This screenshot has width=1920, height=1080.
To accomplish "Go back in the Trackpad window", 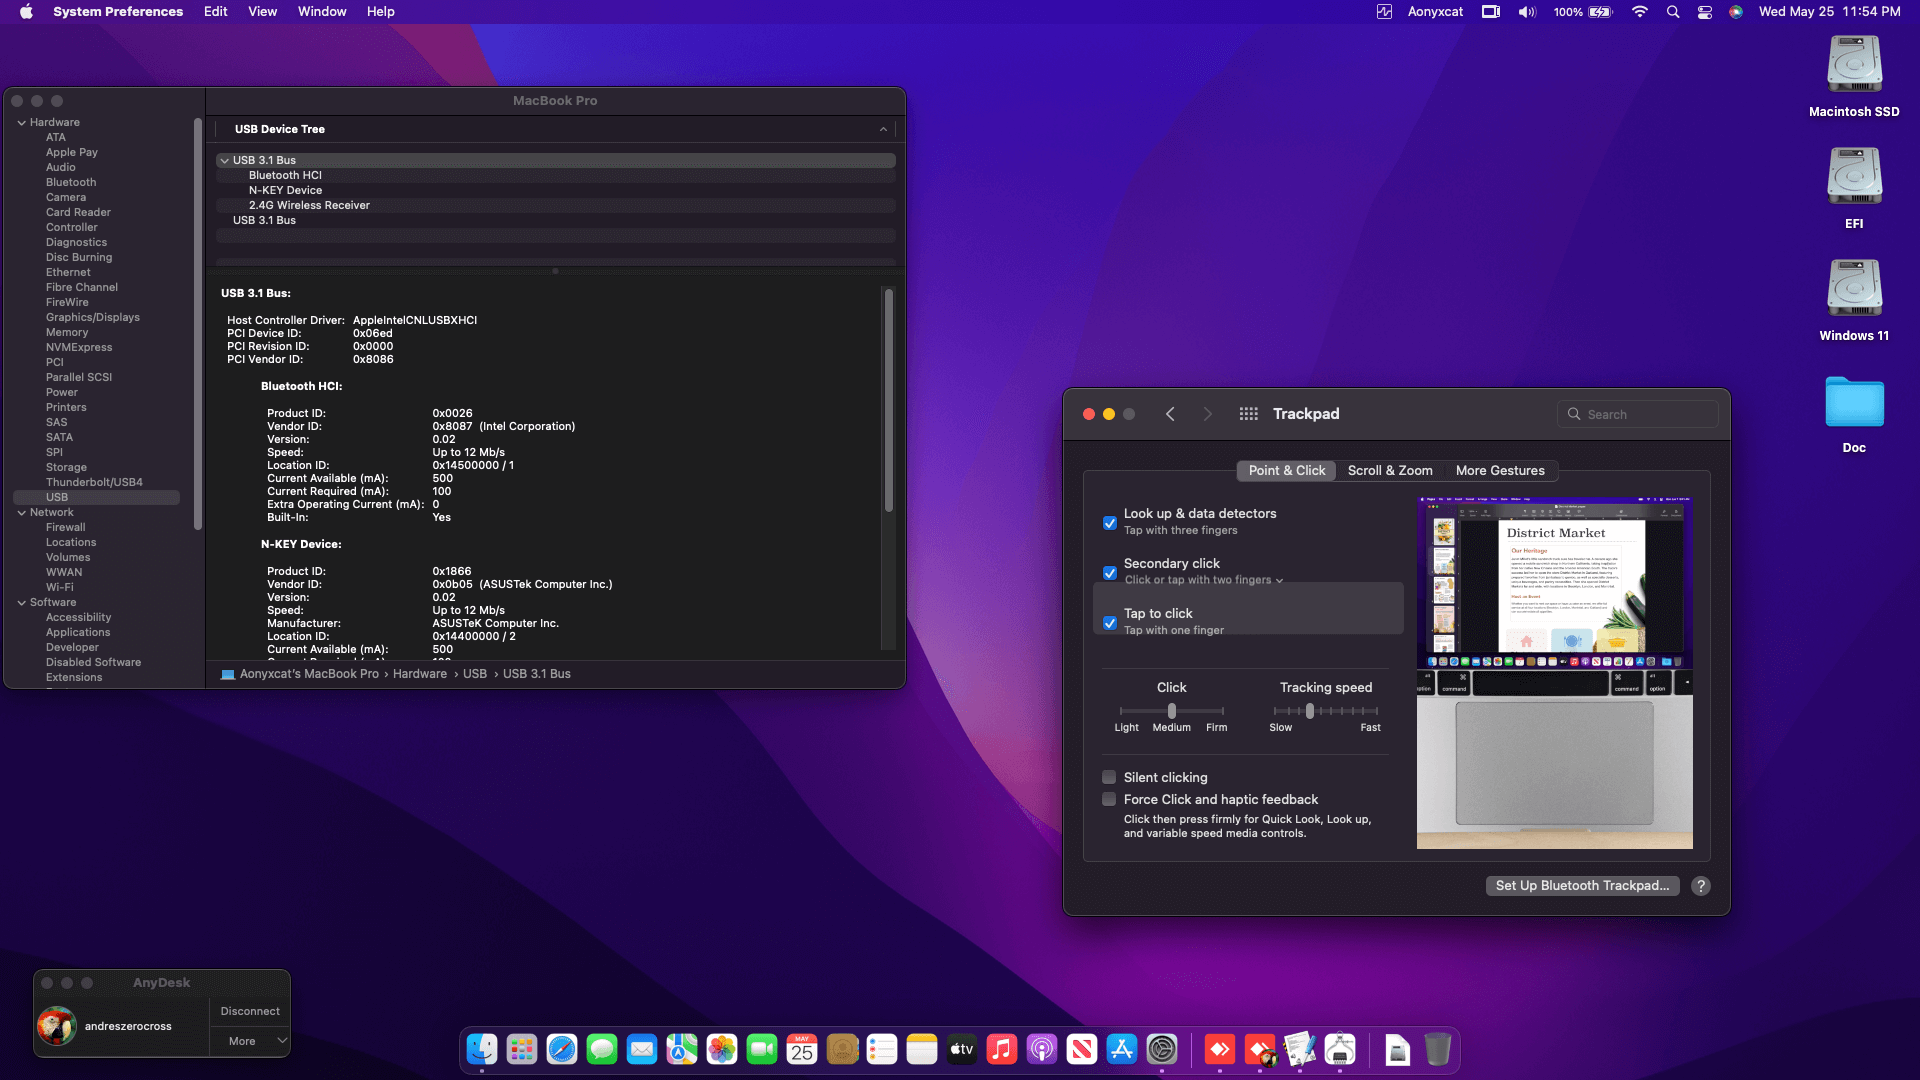I will coord(1170,414).
